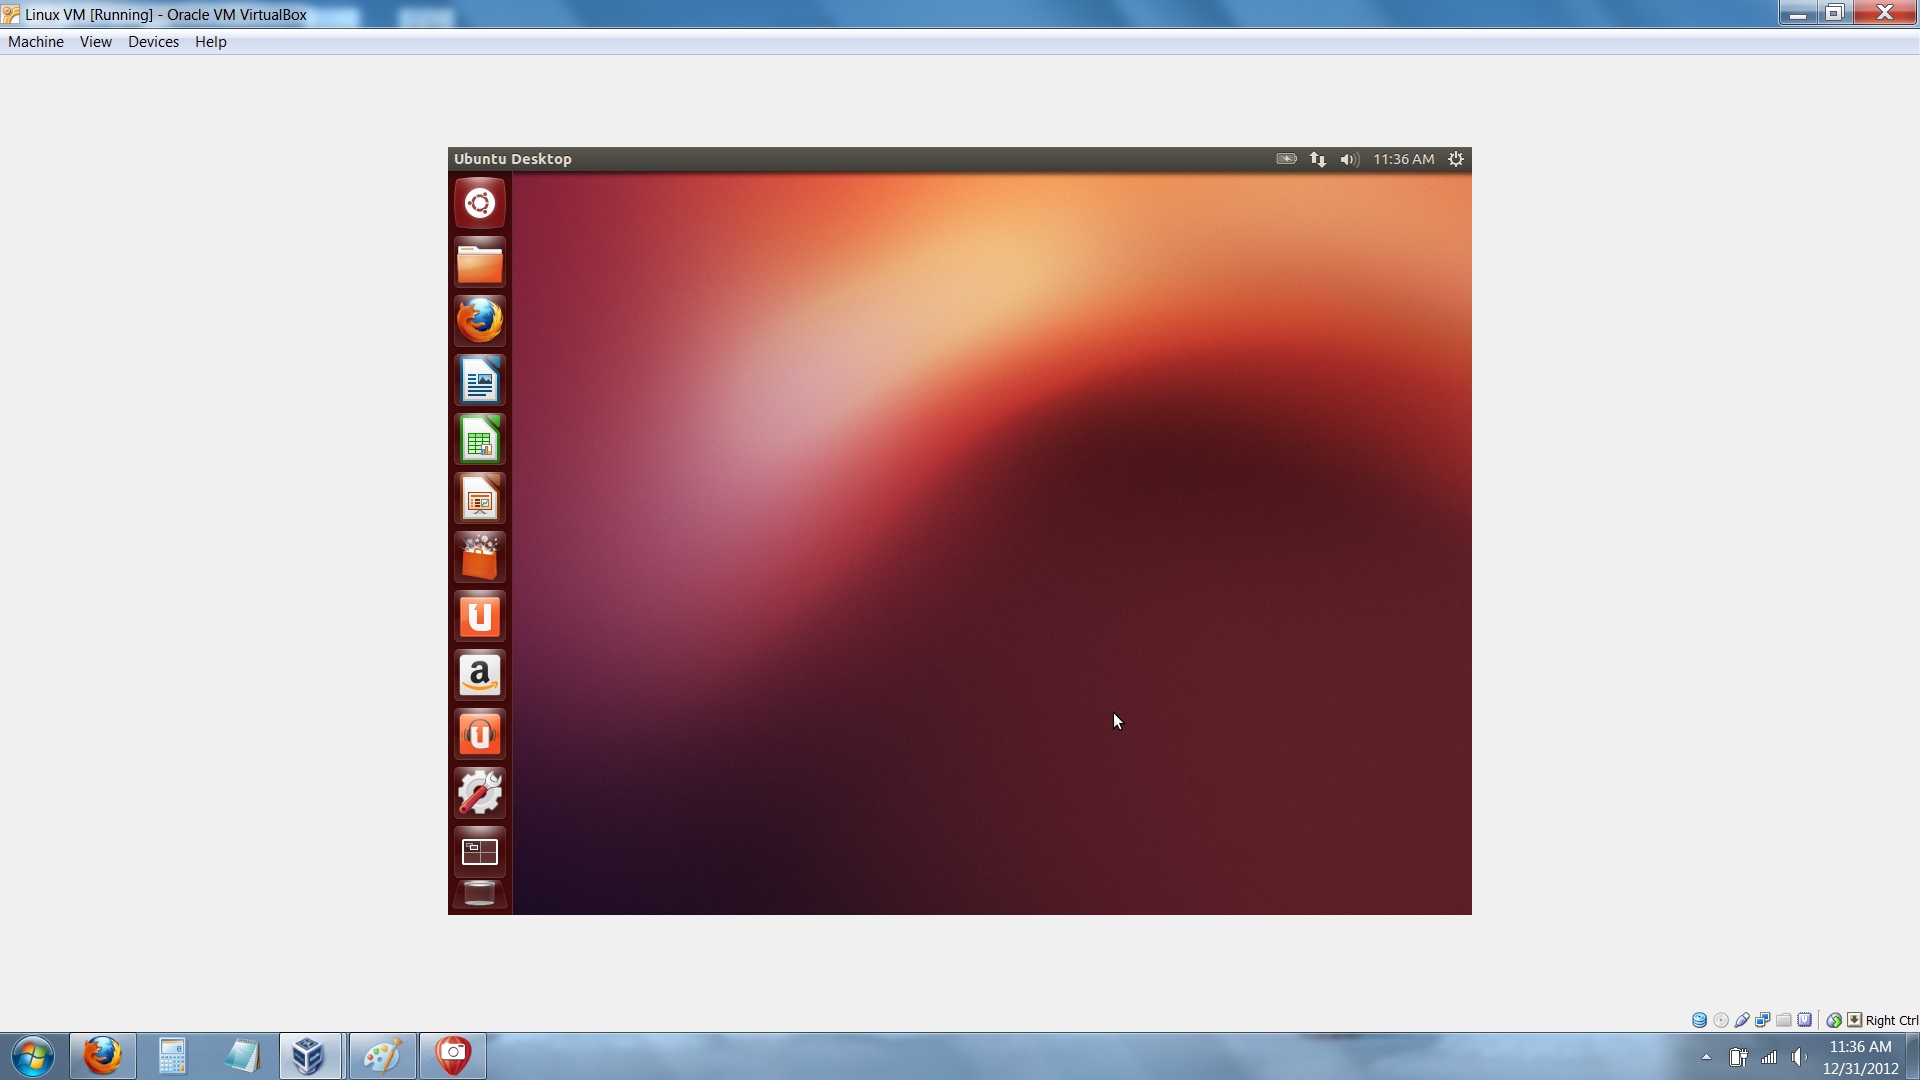The width and height of the screenshot is (1920, 1080).
Task: Launch LibreOffice Writer from the launcher
Action: pyautogui.click(x=480, y=380)
